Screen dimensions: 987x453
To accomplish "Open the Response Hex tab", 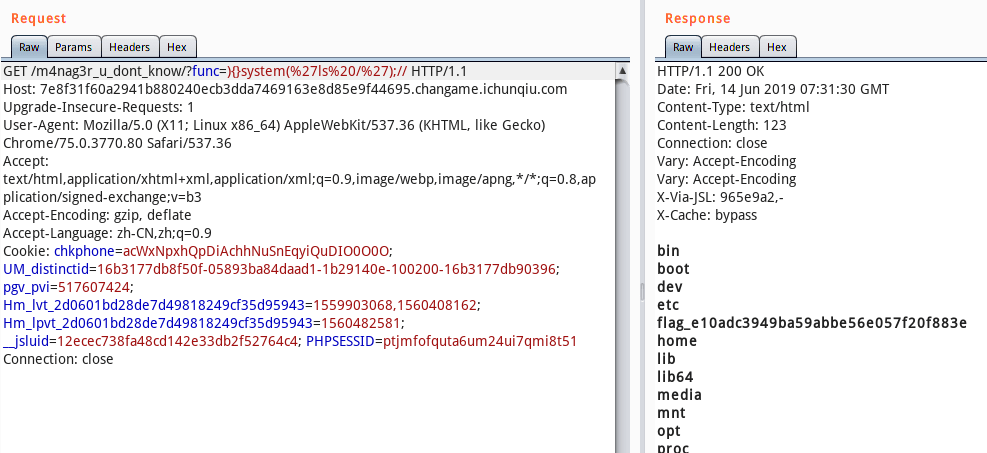I will click(777, 47).
